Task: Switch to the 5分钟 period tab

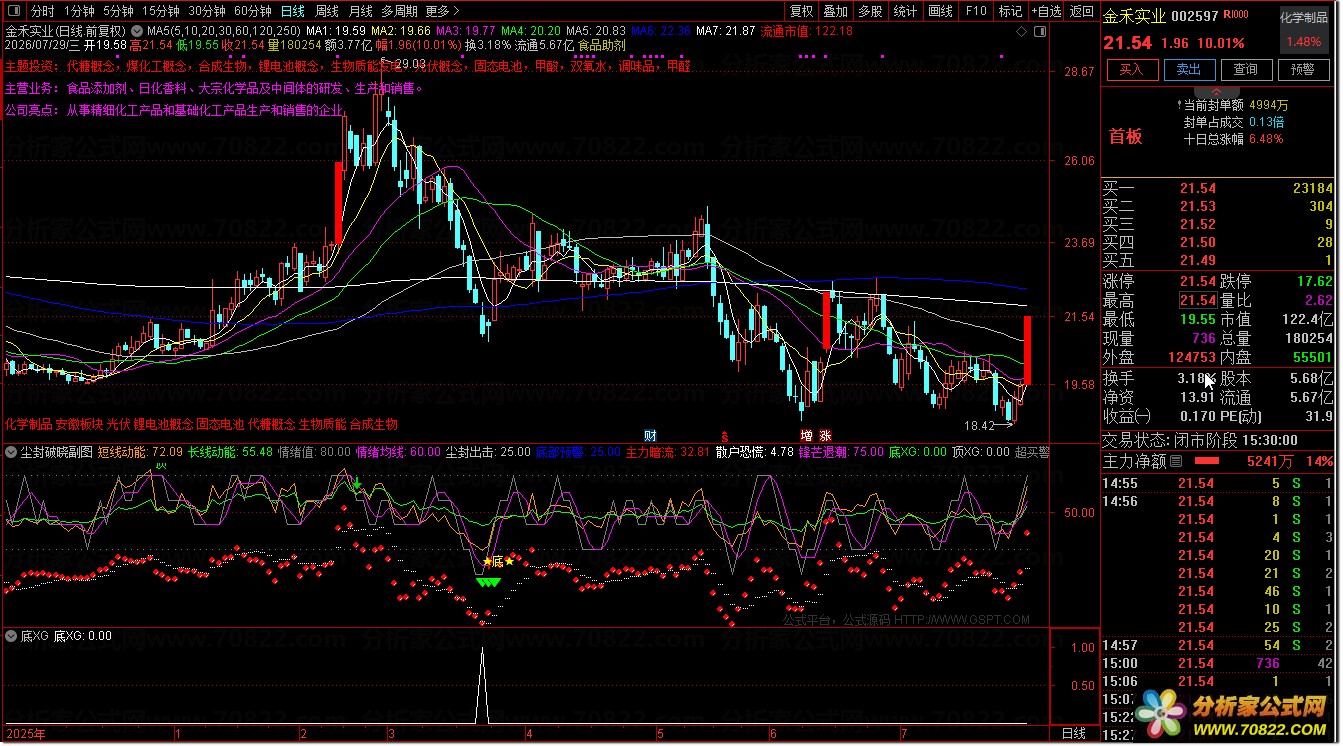Action: (x=118, y=11)
